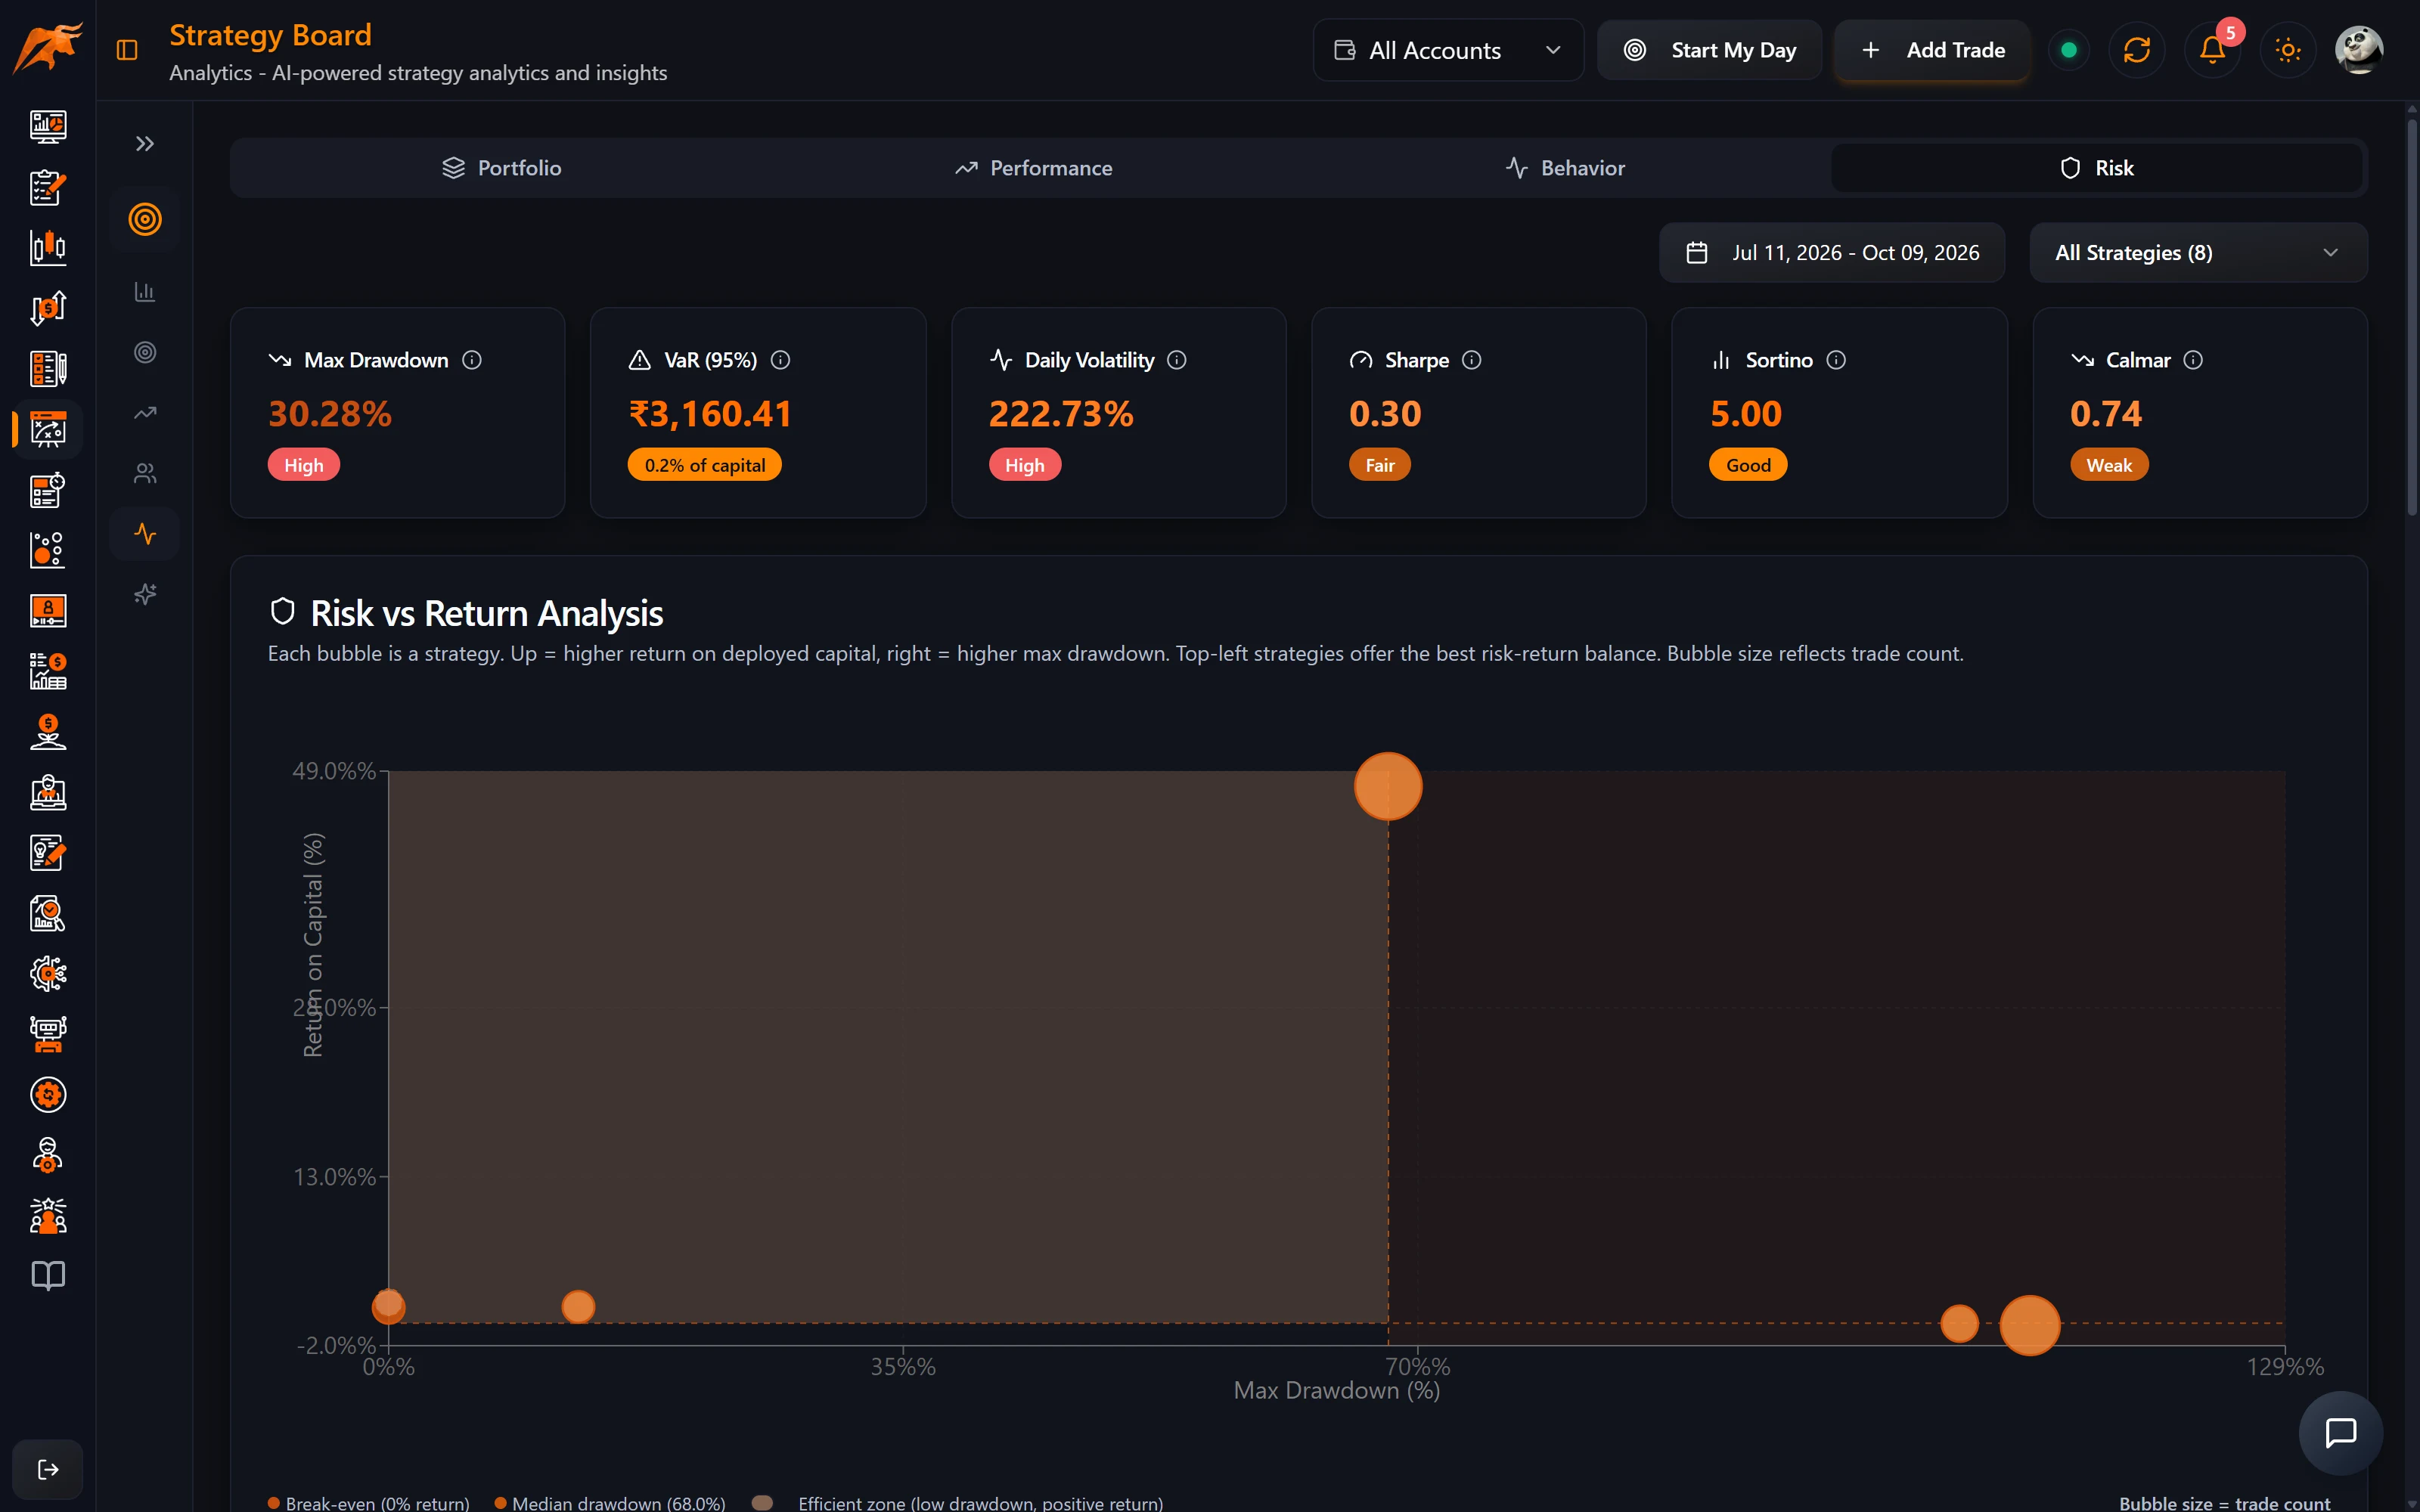The height and width of the screenshot is (1512, 2420).
Task: Open the clipboard checklist with pencil icon
Action: (x=48, y=187)
